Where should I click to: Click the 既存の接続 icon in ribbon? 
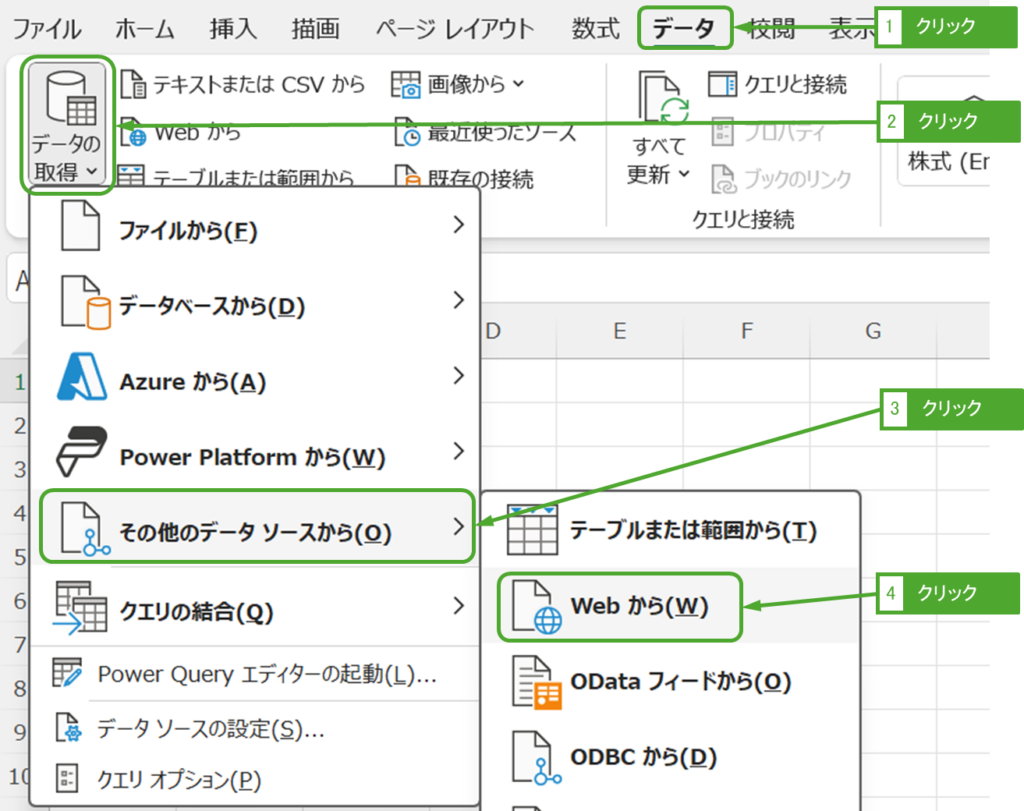coord(407,178)
